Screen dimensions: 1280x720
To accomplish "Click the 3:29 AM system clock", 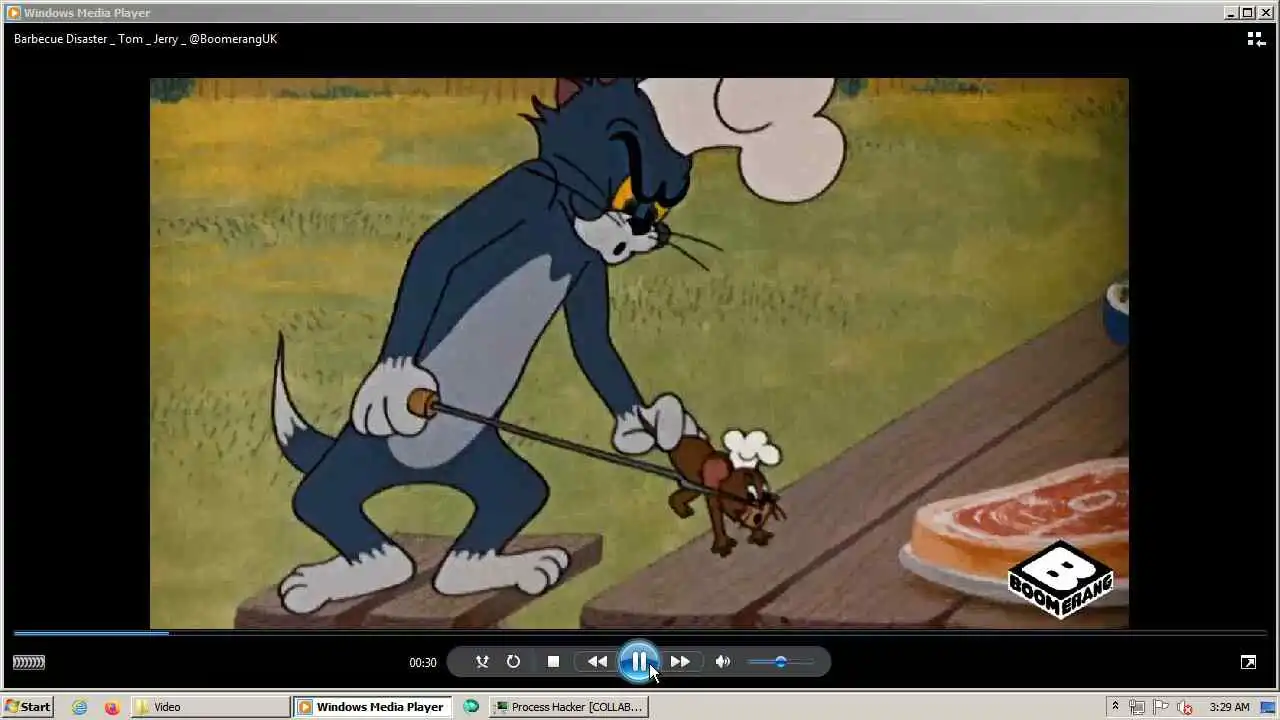I will [1229, 707].
